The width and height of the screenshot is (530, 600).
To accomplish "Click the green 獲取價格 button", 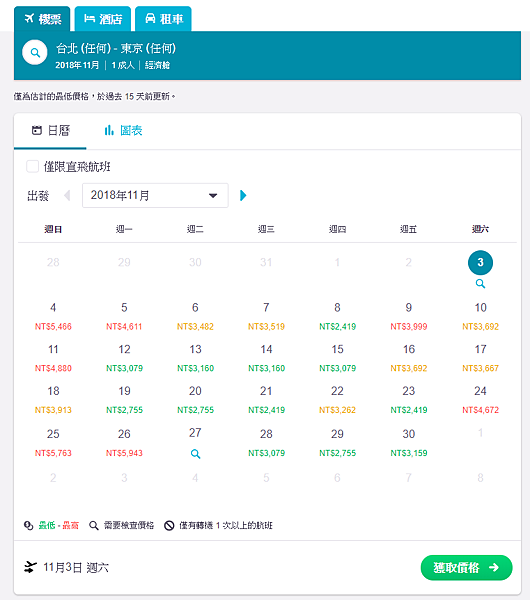I will (466, 567).
